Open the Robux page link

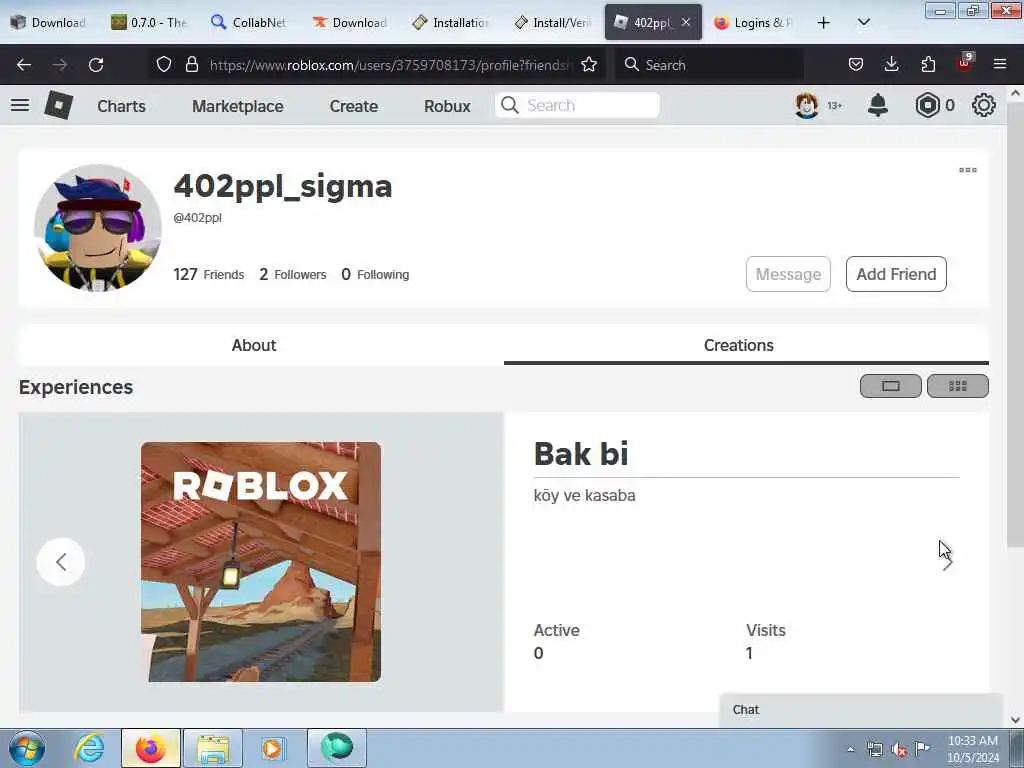point(447,106)
